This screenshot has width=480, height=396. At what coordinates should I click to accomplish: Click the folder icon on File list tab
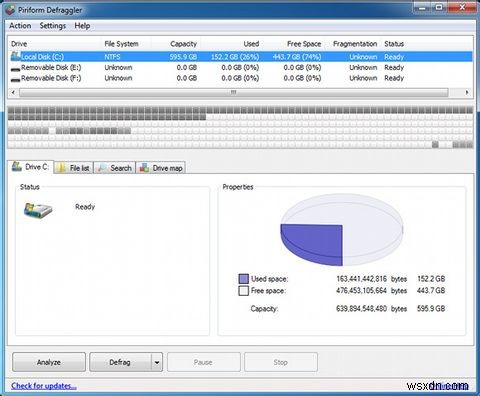(61, 168)
